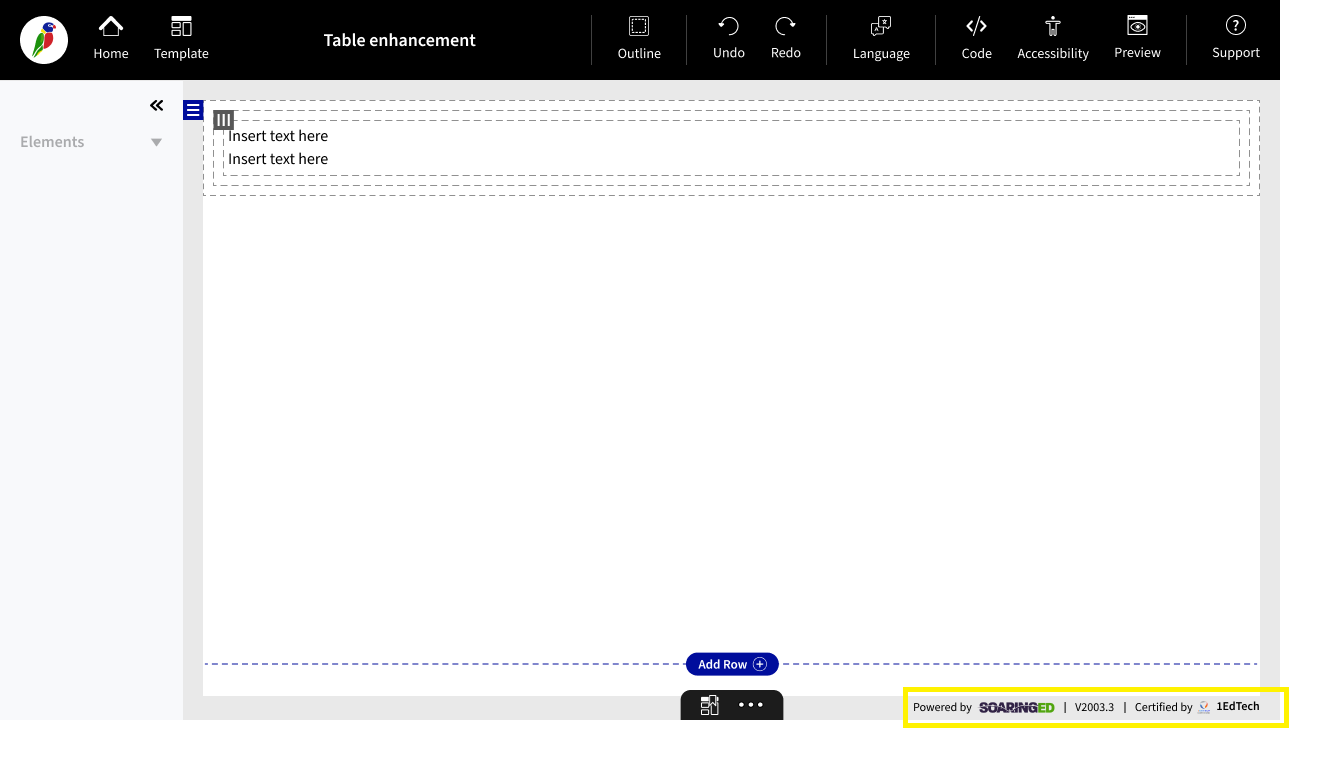This screenshot has height=767, width=1327.
Task: Expand the Elements dropdown
Action: (x=156, y=142)
